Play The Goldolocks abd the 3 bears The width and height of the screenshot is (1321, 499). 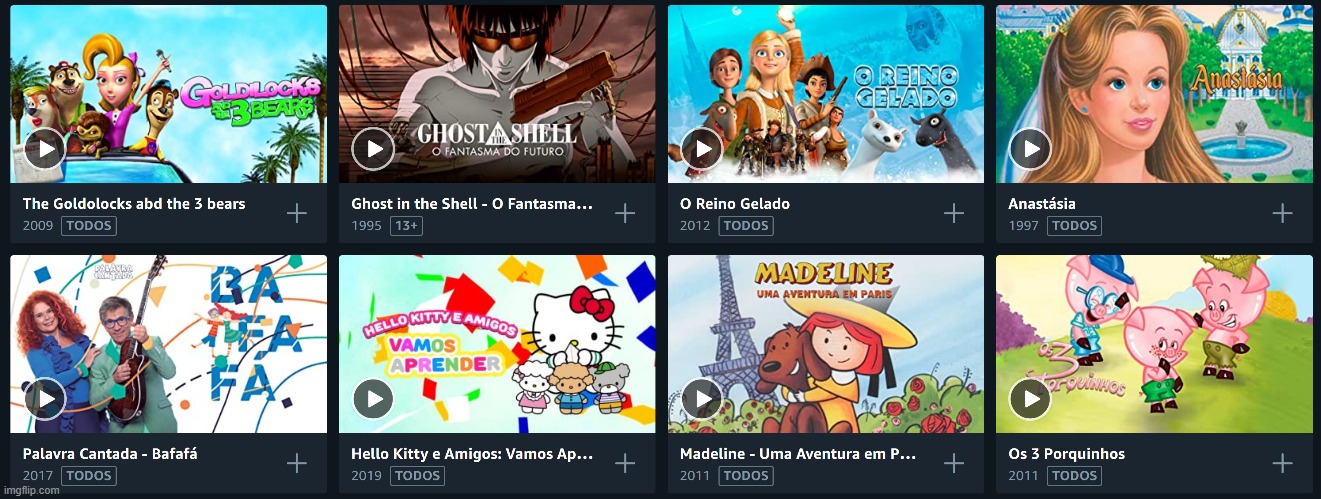click(x=45, y=150)
